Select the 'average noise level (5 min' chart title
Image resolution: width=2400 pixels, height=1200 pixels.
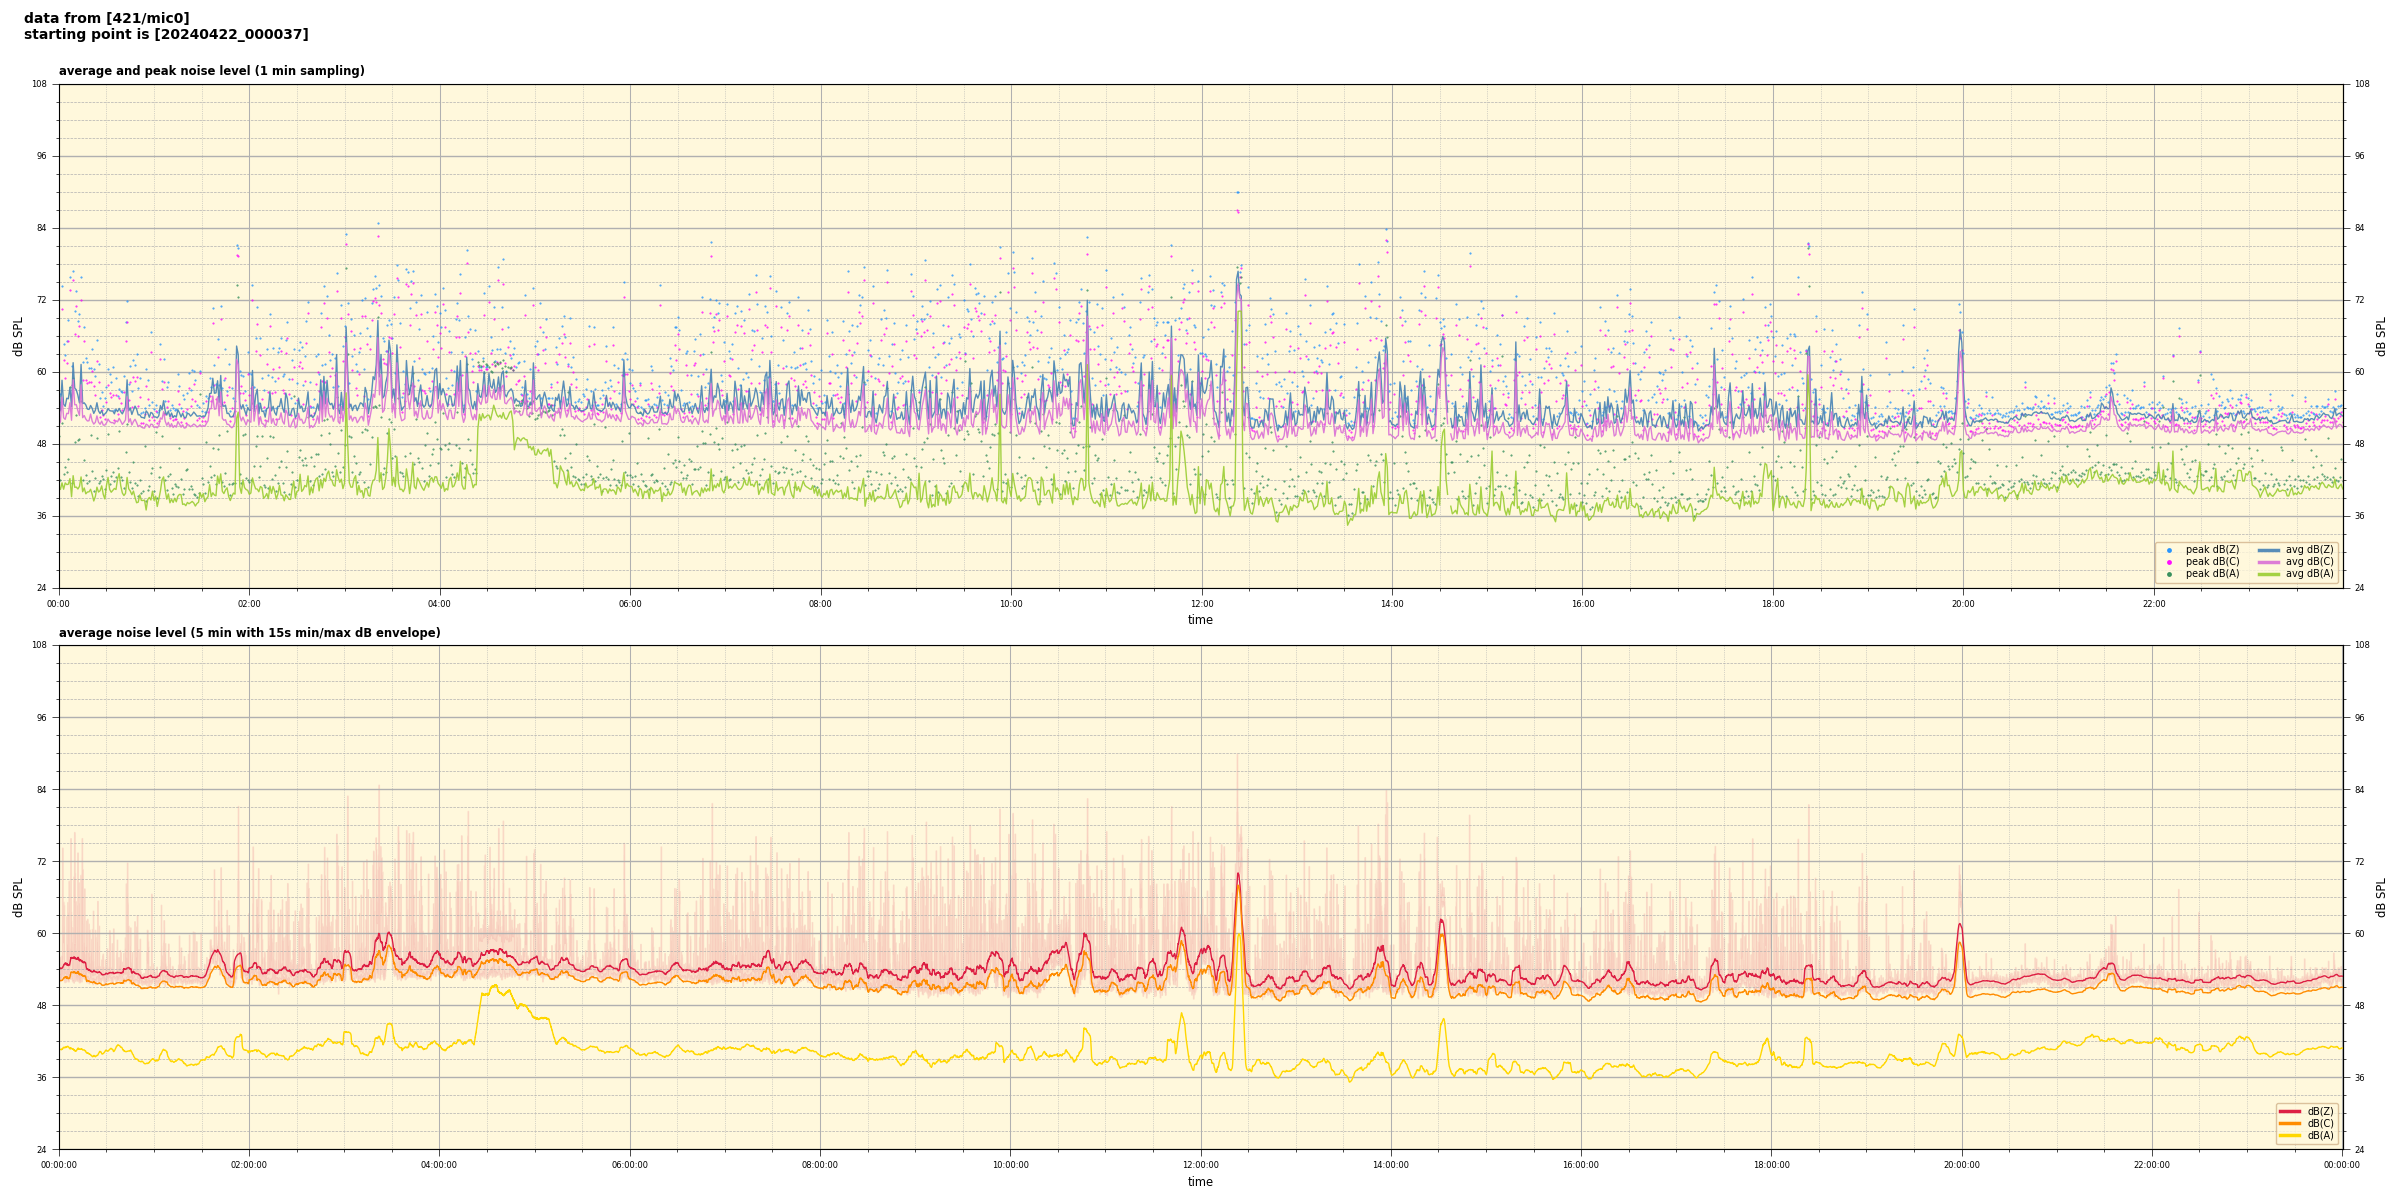click(x=249, y=633)
